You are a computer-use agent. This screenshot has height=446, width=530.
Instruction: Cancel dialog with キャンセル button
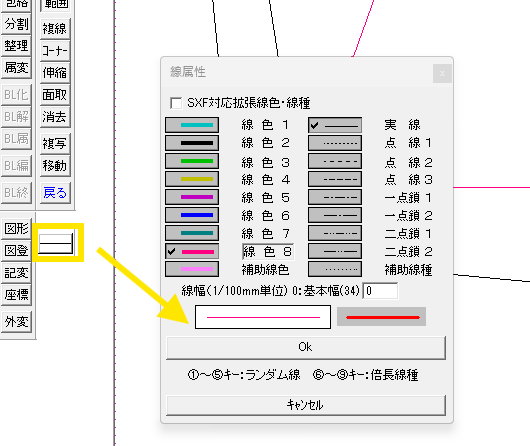click(306, 405)
